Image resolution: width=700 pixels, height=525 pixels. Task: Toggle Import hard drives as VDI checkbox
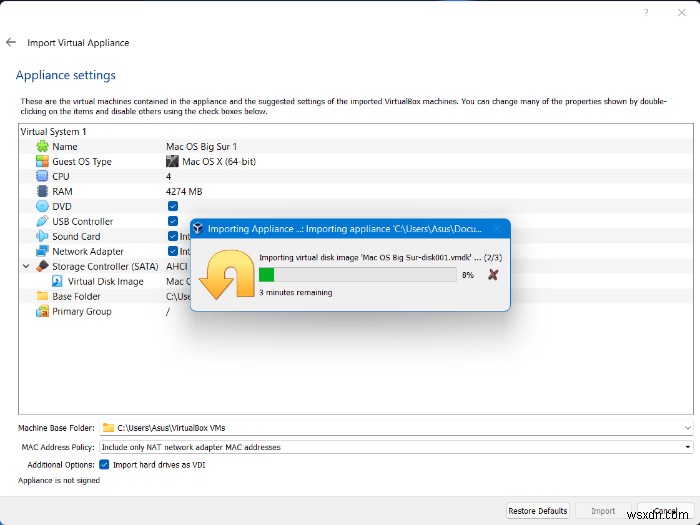point(104,465)
